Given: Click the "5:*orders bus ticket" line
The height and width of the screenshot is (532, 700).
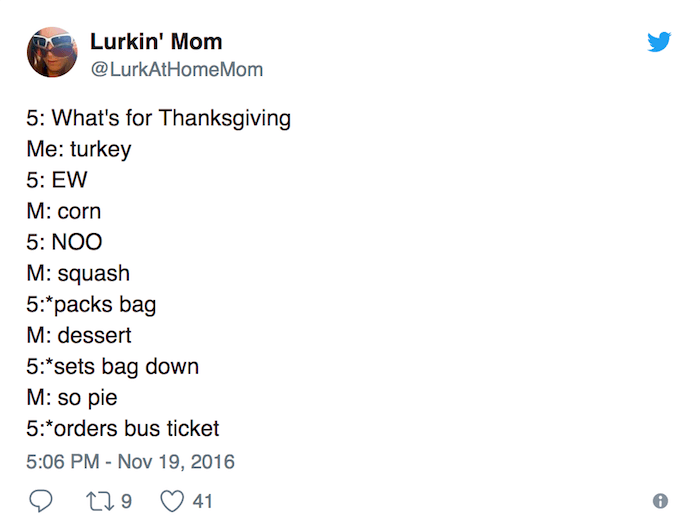Looking at the screenshot, I should pyautogui.click(x=123, y=429).
